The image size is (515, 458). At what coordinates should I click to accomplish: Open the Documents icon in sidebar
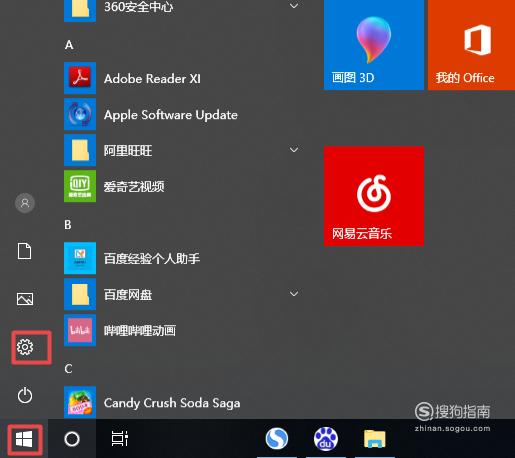coord(25,251)
